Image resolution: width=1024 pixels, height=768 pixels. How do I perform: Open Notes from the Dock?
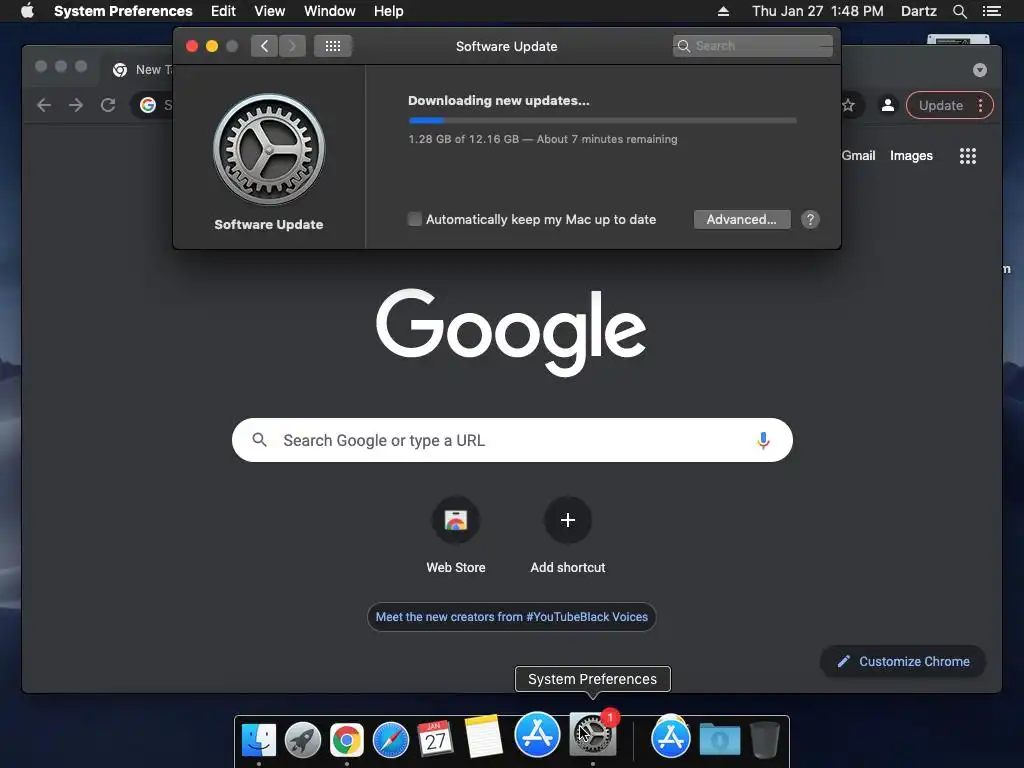483,736
